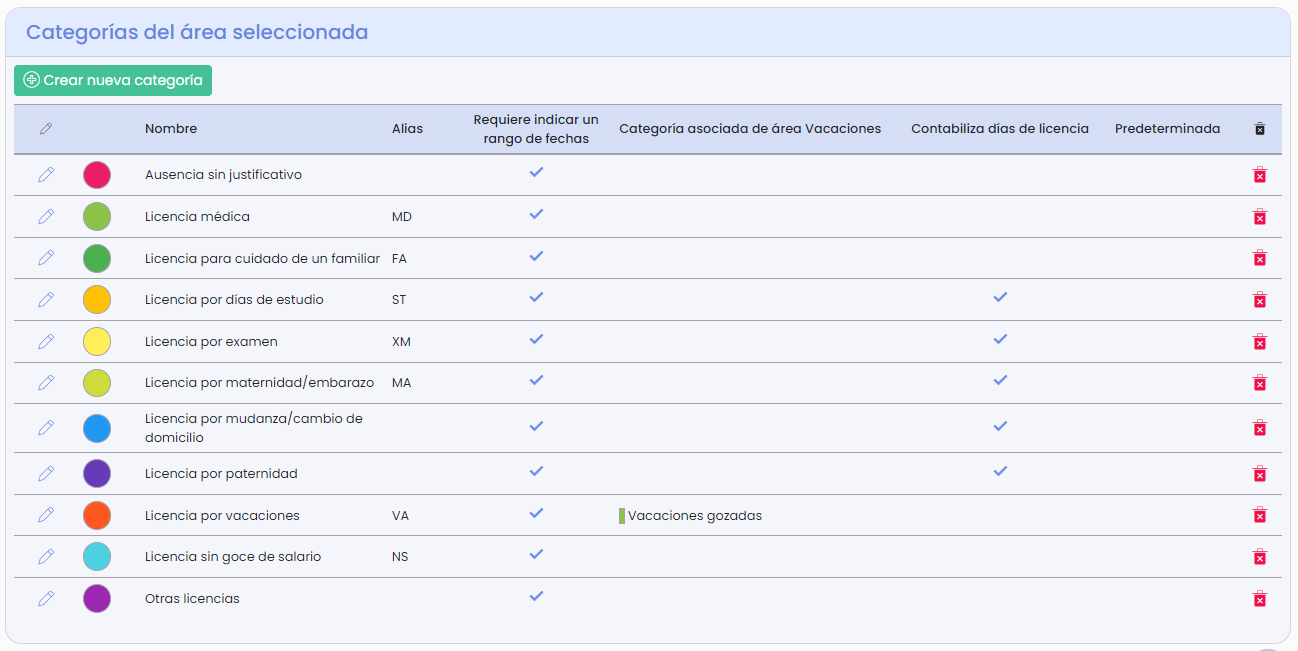Image resolution: width=1298 pixels, height=651 pixels.
Task: Delete the "Otras licencias" category
Action: (1259, 598)
